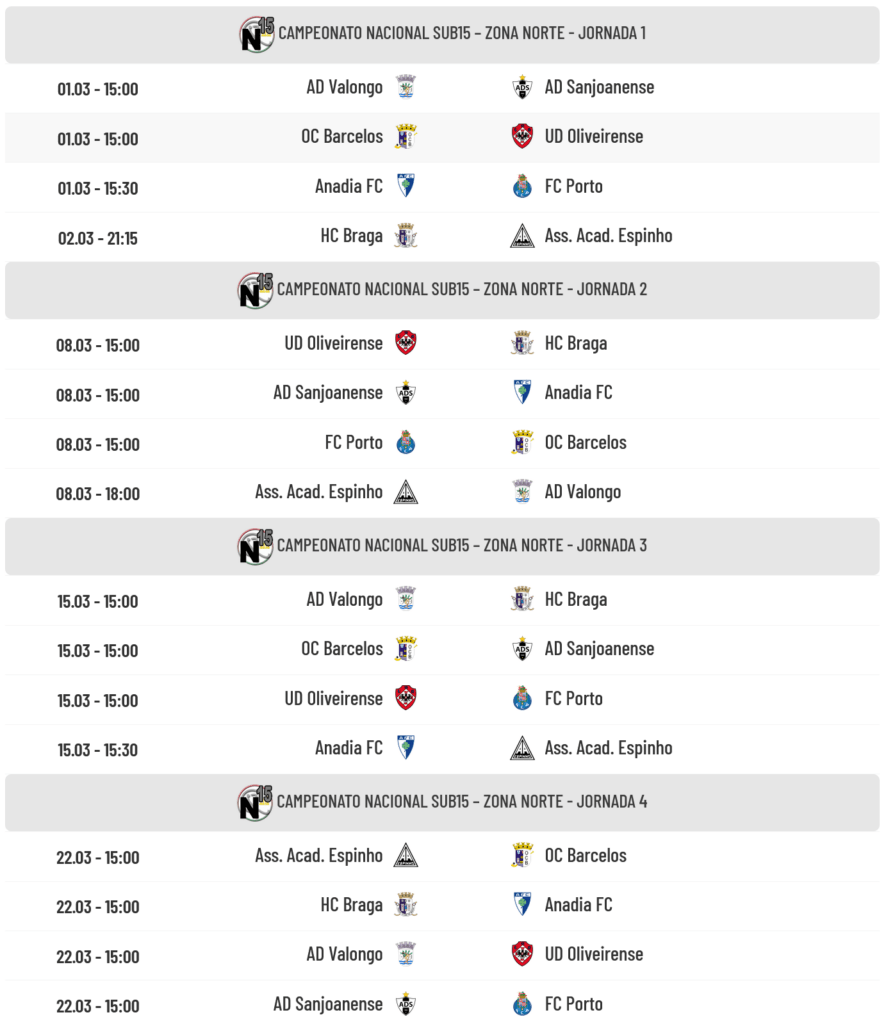The image size is (886, 1024).
Task: Click the N15 logo in Jornada 3 header
Action: pos(256,546)
